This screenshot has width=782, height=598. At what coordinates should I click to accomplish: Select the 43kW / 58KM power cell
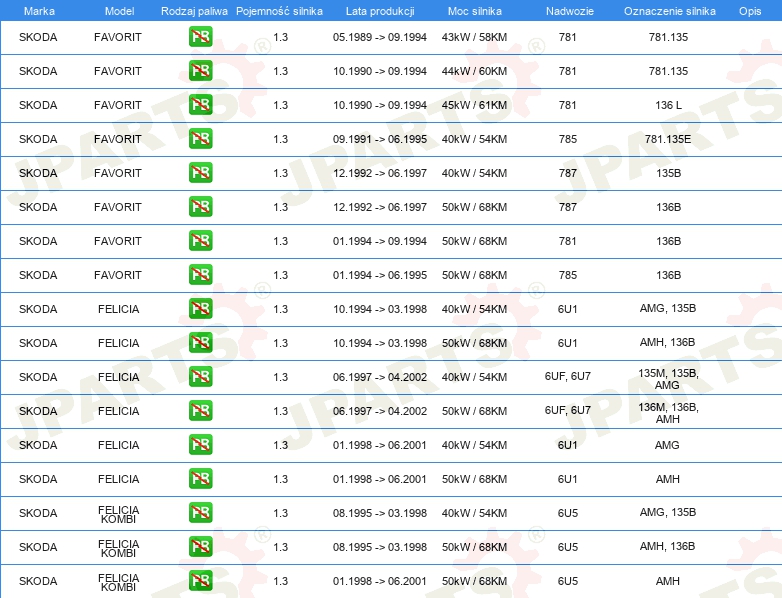[x=474, y=37]
